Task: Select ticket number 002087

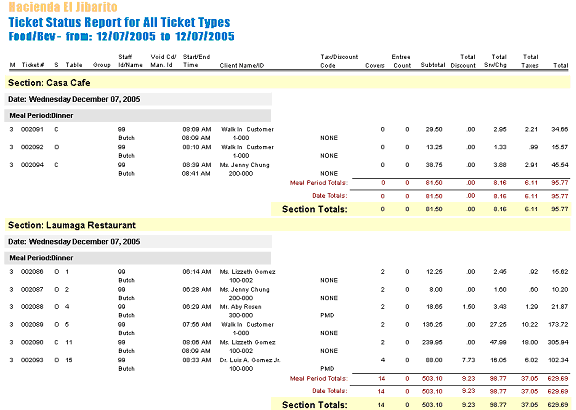Action: 32,289
